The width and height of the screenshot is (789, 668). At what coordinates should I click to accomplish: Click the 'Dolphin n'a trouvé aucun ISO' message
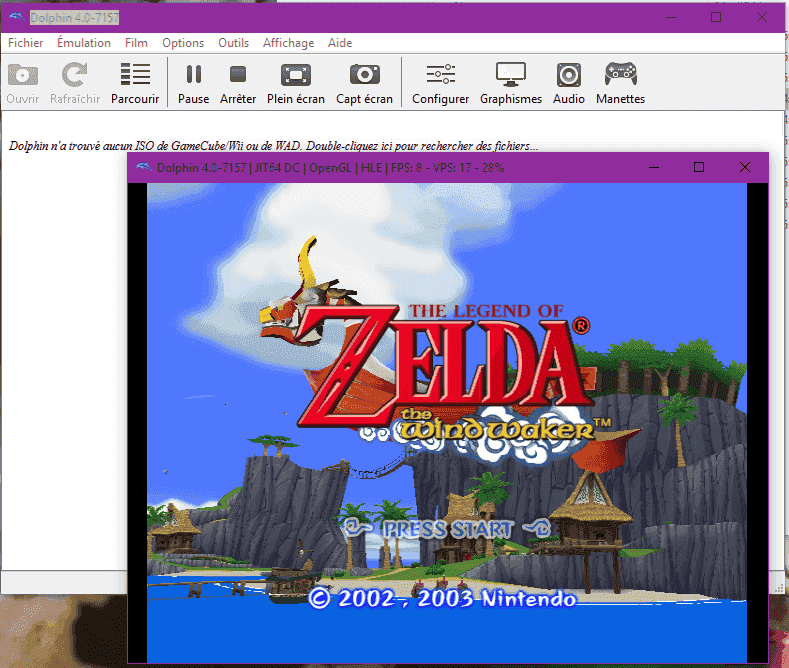pos(274,146)
